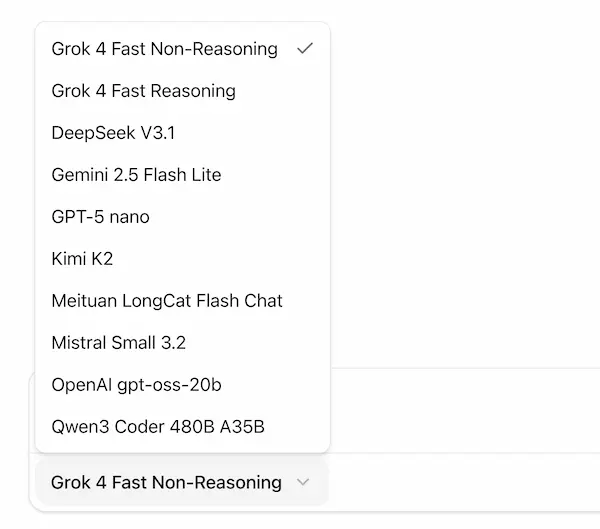Click the checkmark beside Grok 4 Fast Non-Reasoning
Viewport: 600px width, 529px height.
pyautogui.click(x=305, y=49)
